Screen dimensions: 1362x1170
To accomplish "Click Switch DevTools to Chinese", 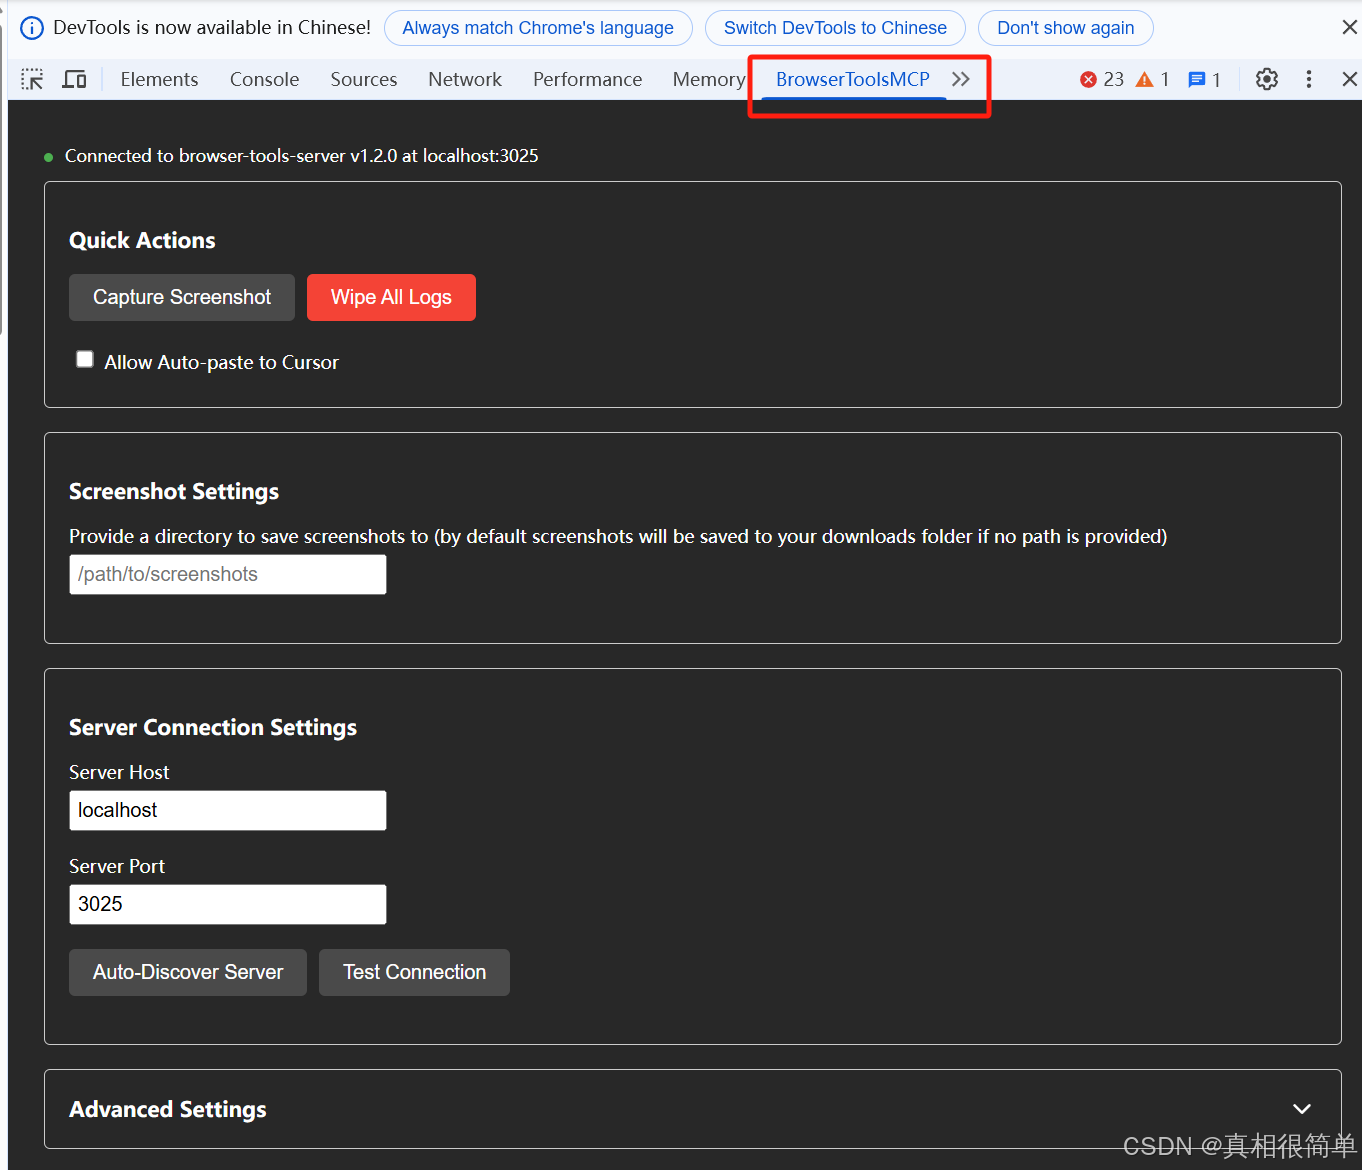I will (x=835, y=28).
